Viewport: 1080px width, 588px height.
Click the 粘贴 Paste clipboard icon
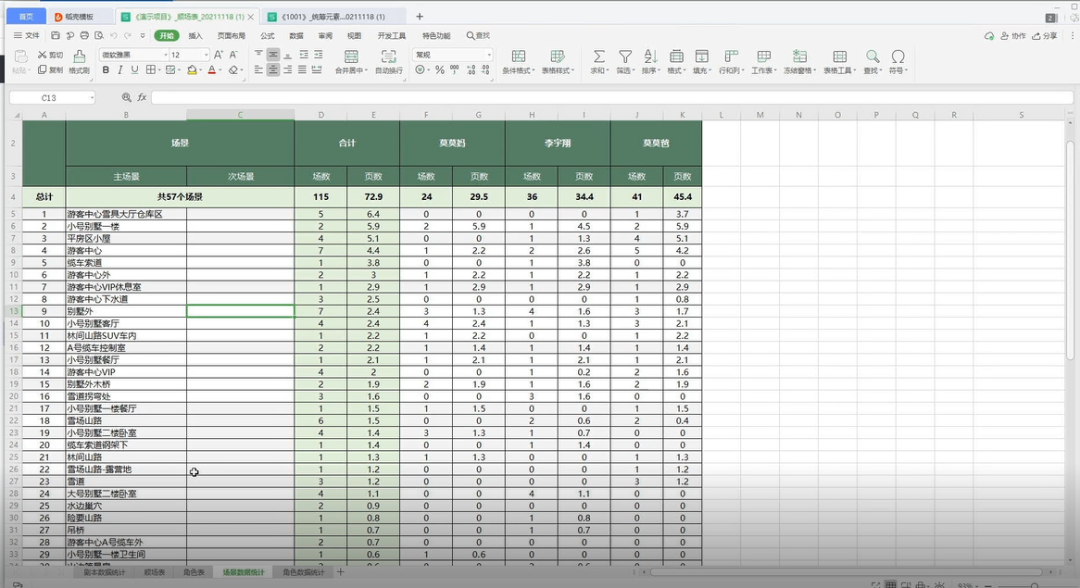[x=21, y=56]
